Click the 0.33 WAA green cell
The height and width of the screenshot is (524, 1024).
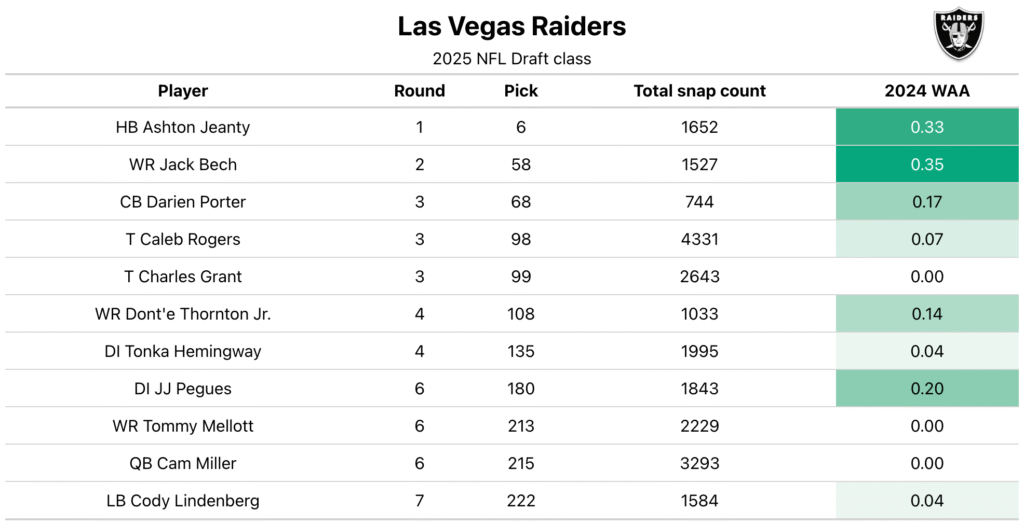tap(927, 127)
